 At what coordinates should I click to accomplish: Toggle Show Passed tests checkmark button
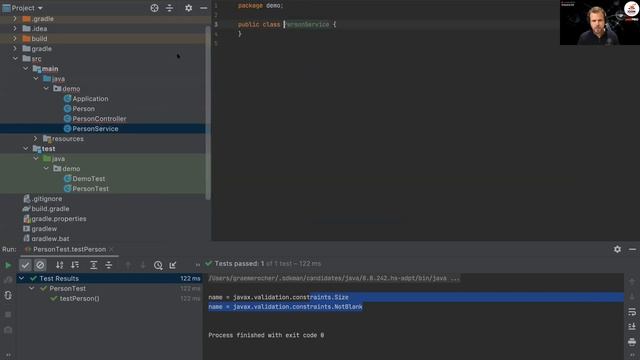pyautogui.click(x=25, y=265)
